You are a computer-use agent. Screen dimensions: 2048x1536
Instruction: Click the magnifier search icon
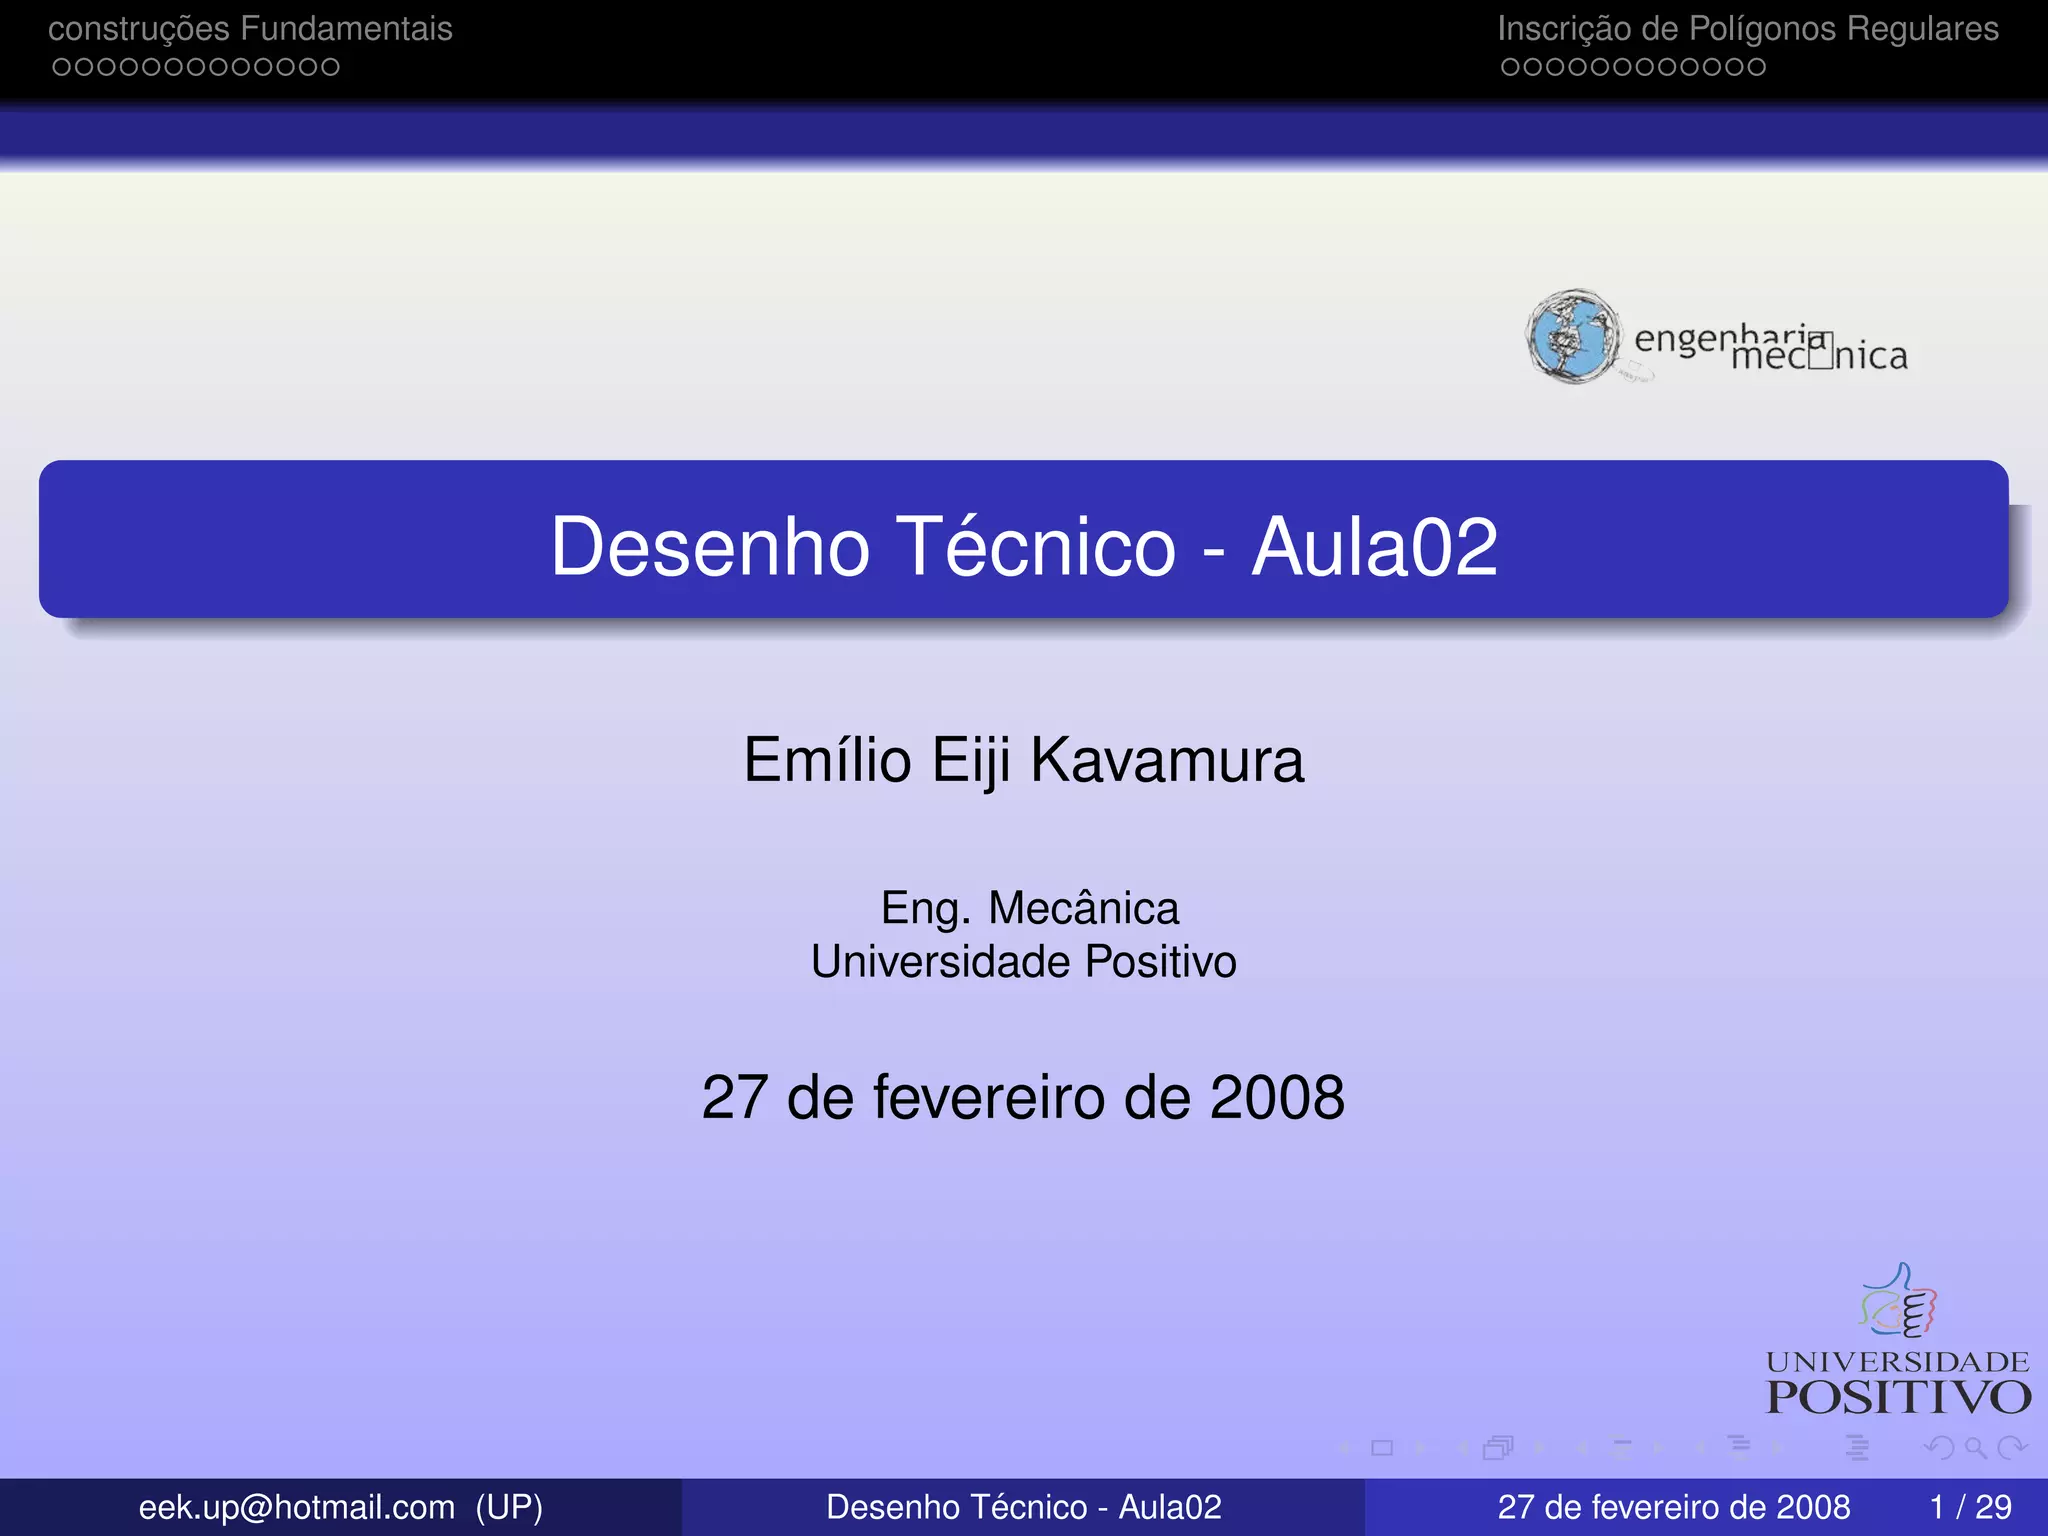click(x=1975, y=1448)
